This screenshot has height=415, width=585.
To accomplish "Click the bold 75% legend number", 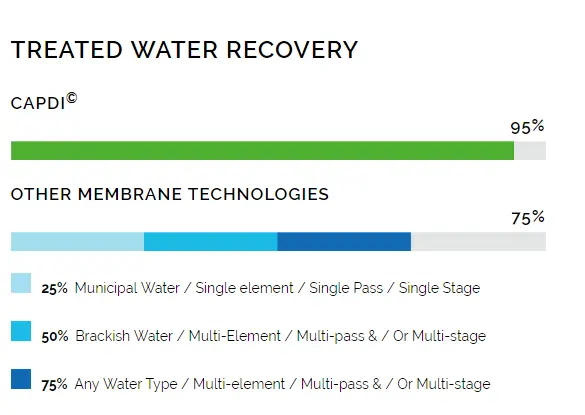I will point(54,385).
